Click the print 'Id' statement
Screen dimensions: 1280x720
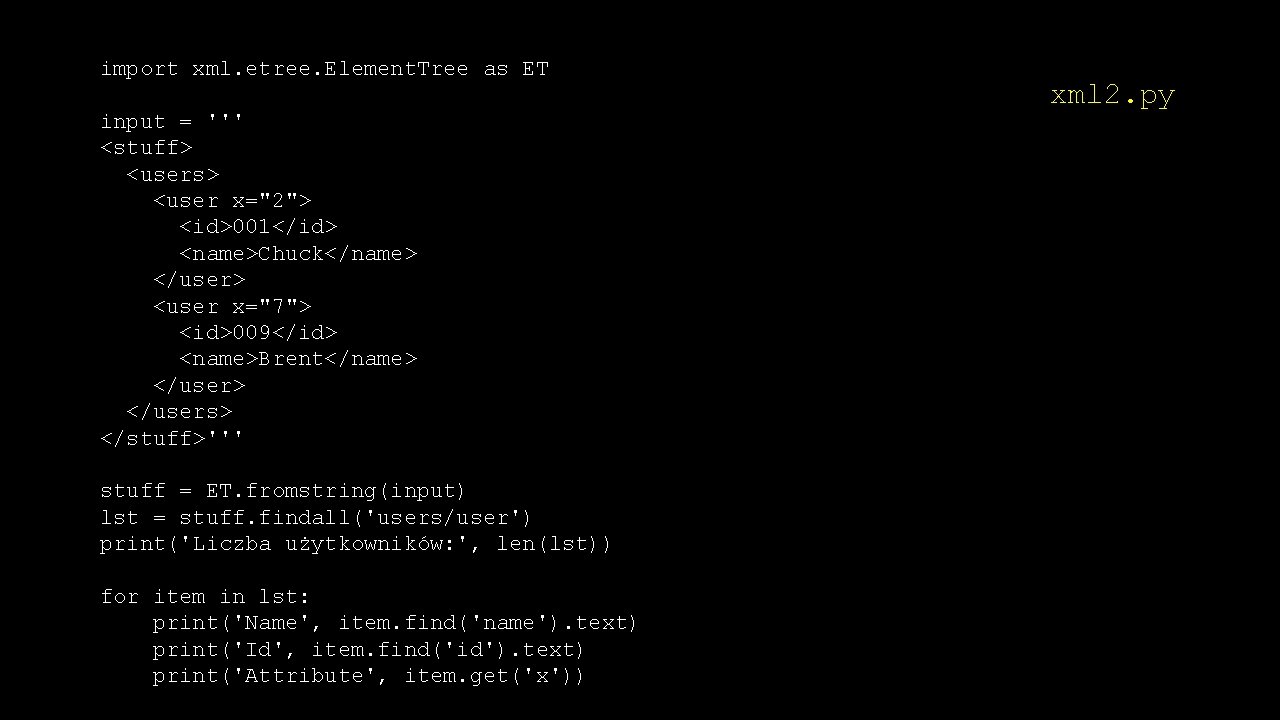click(368, 650)
